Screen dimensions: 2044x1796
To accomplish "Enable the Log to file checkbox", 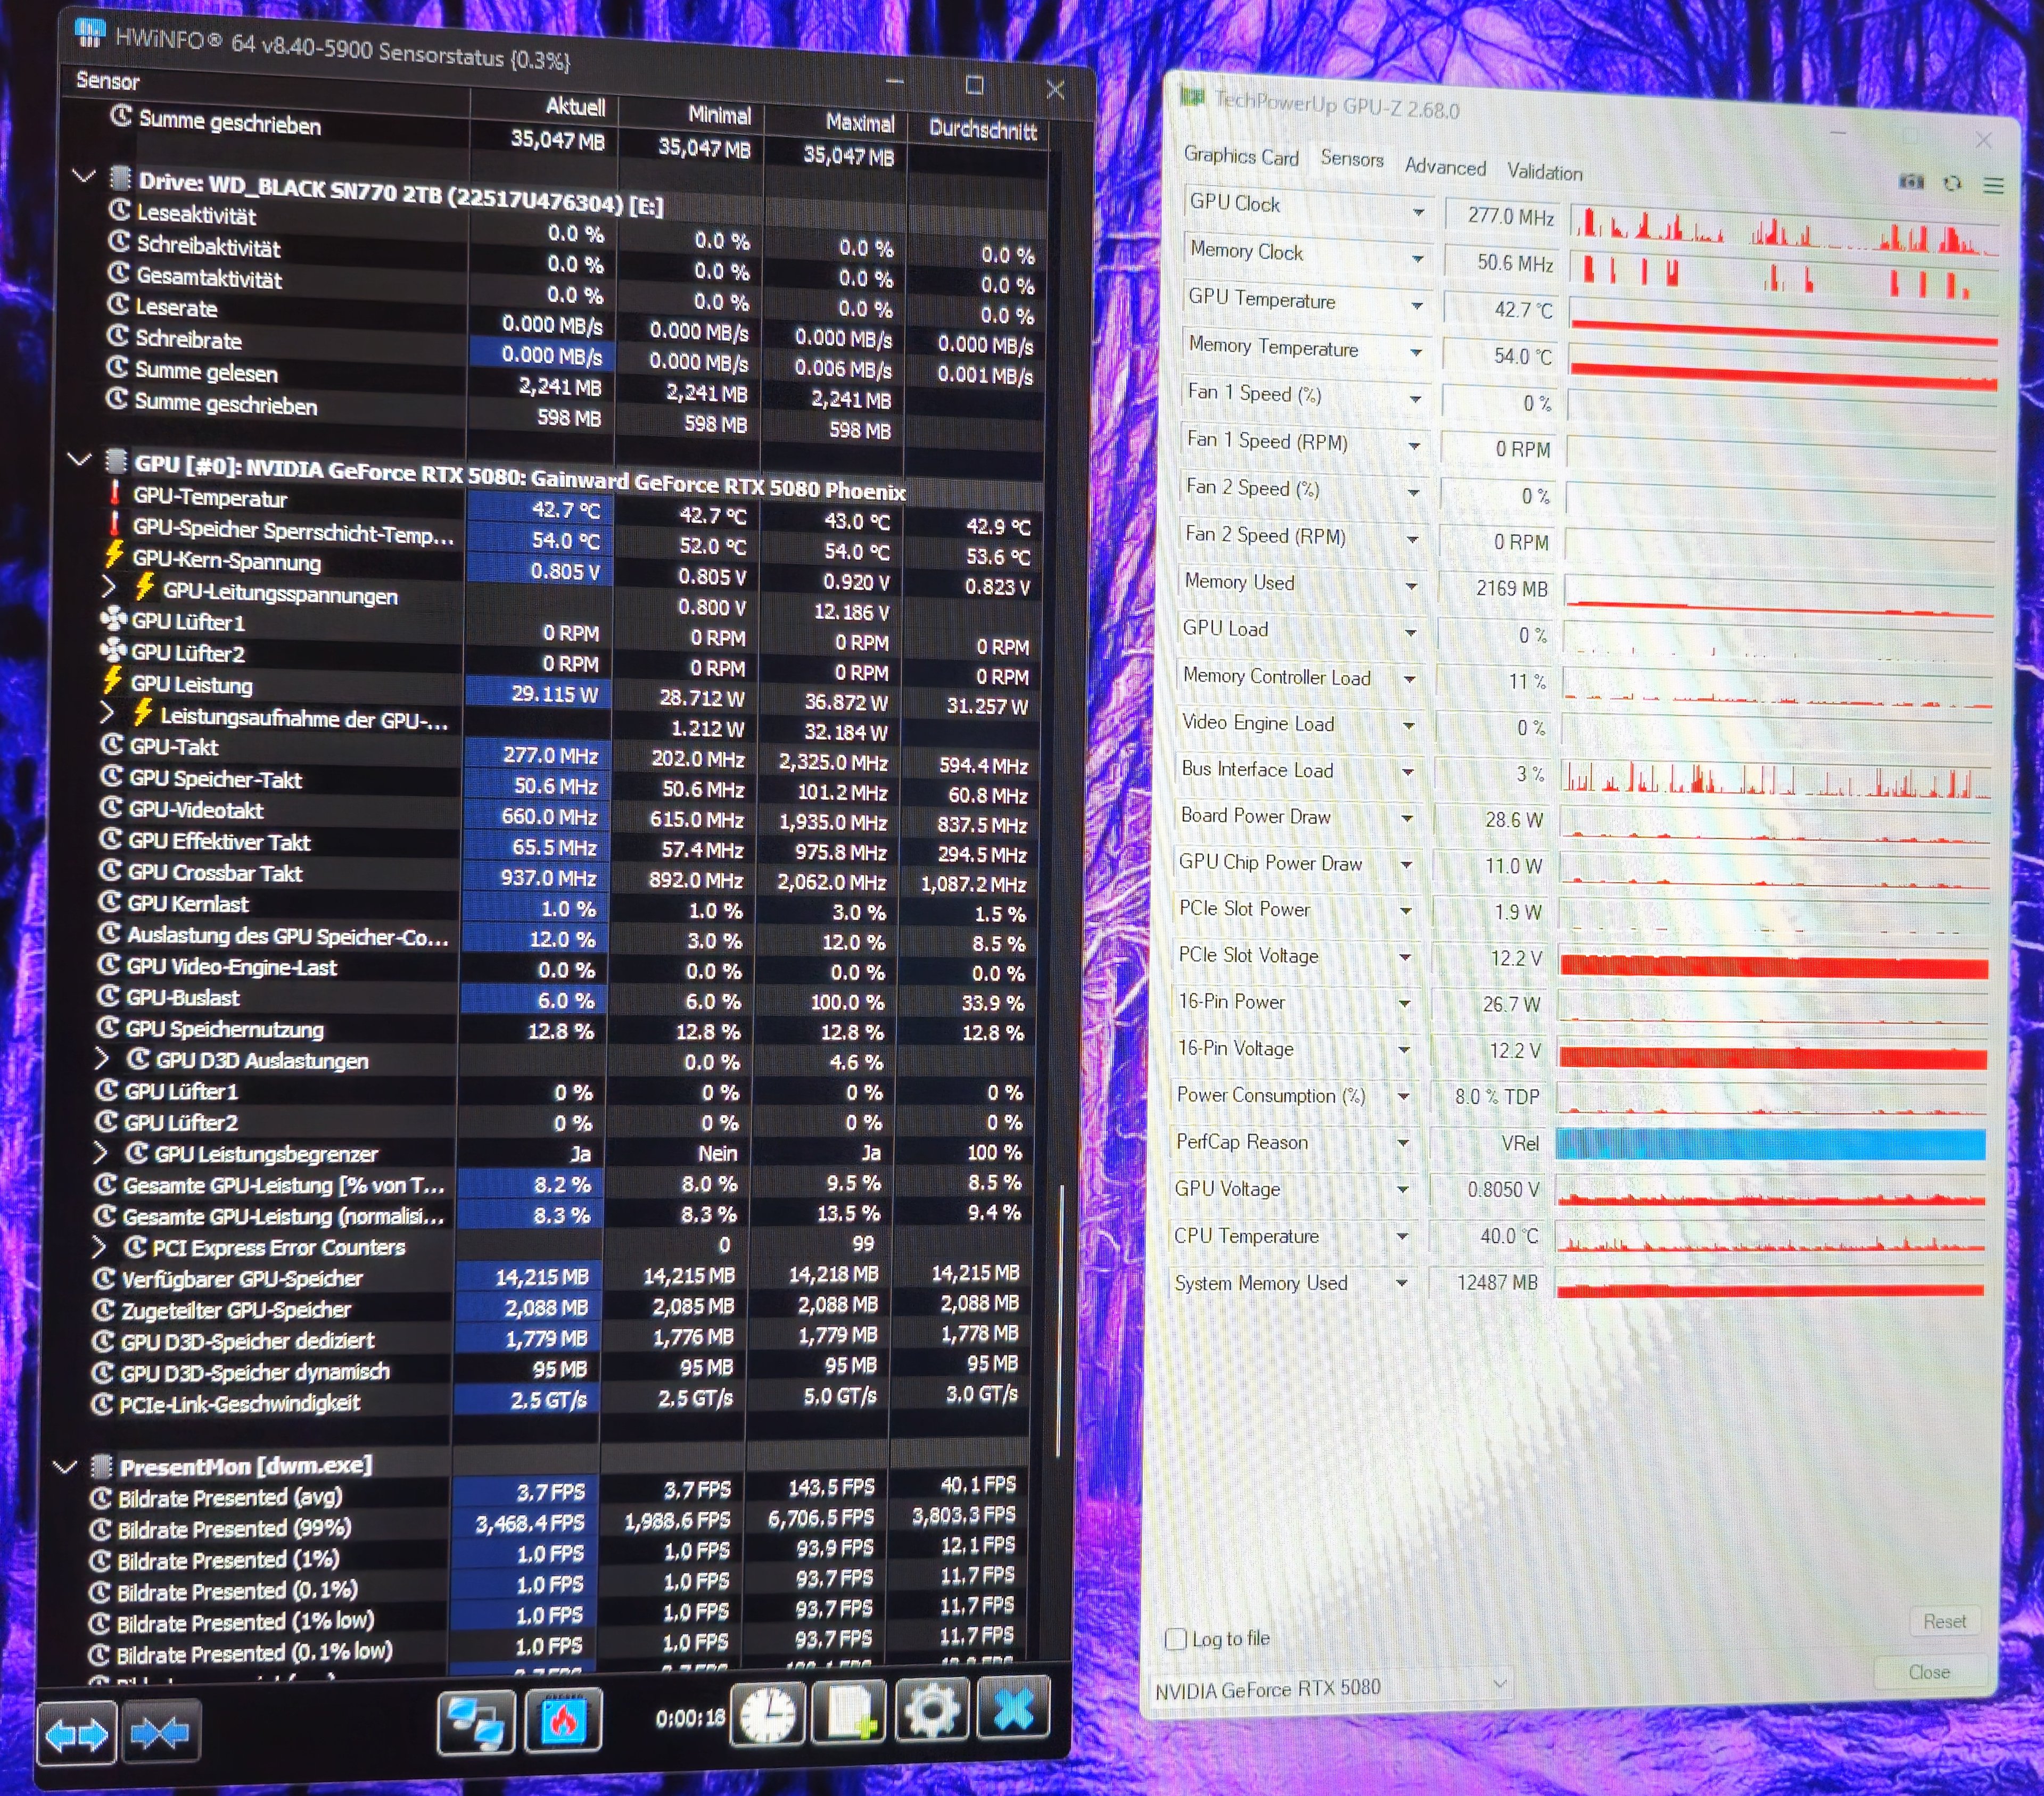I will (x=1176, y=1638).
